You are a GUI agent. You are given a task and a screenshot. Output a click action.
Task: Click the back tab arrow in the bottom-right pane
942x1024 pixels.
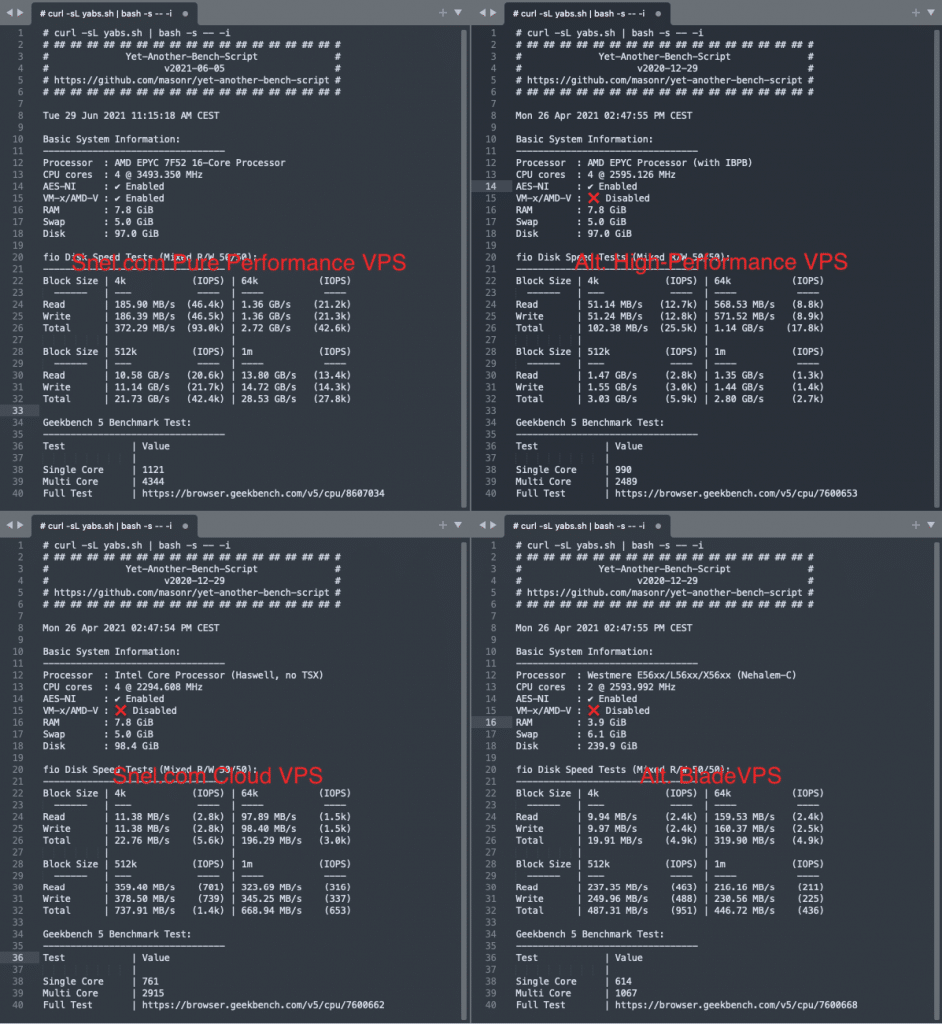coord(483,525)
